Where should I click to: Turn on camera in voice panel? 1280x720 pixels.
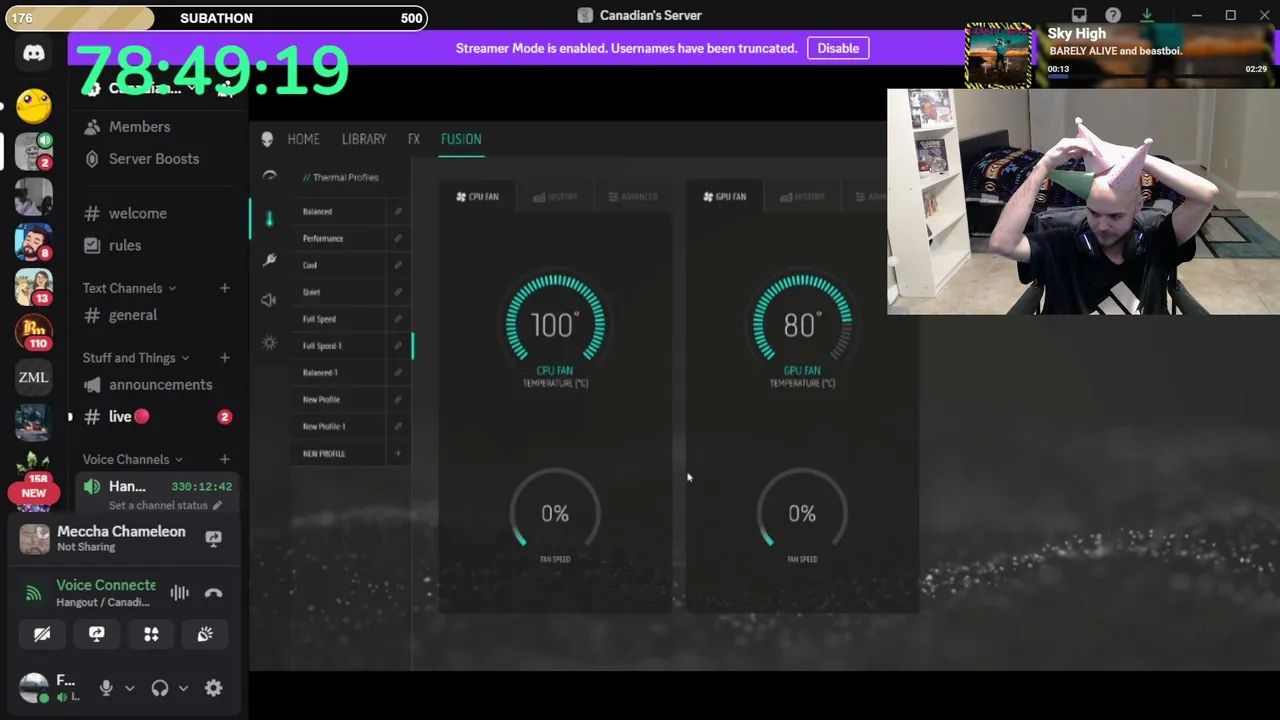point(42,634)
